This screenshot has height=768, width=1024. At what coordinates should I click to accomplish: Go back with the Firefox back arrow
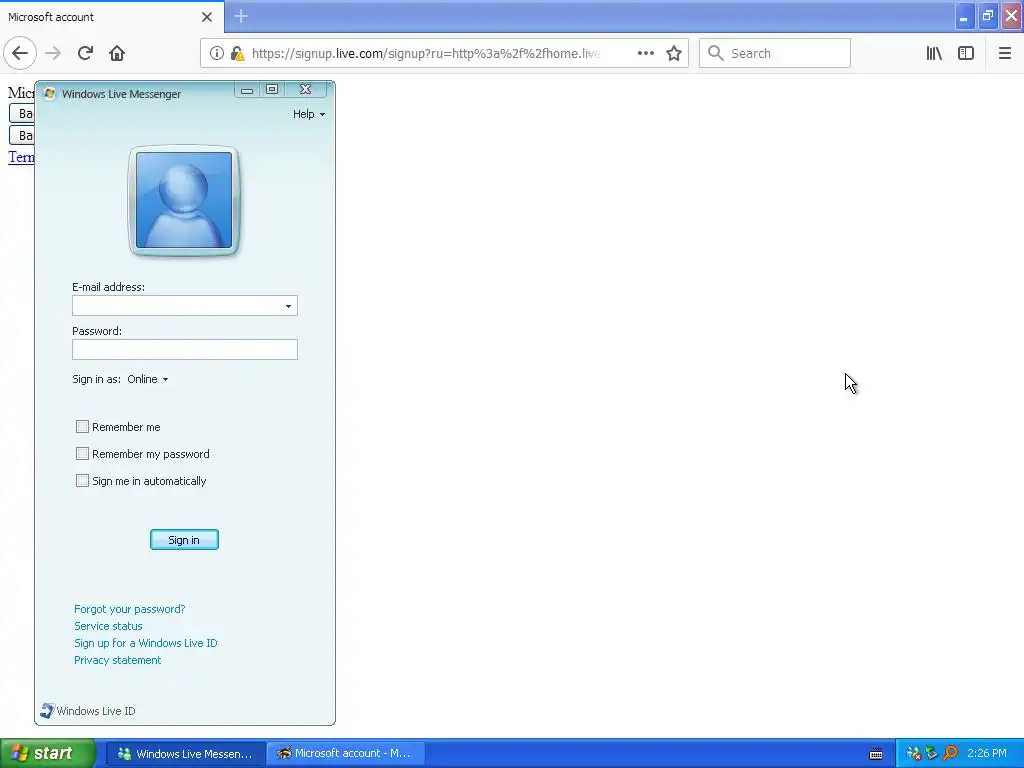coord(20,53)
